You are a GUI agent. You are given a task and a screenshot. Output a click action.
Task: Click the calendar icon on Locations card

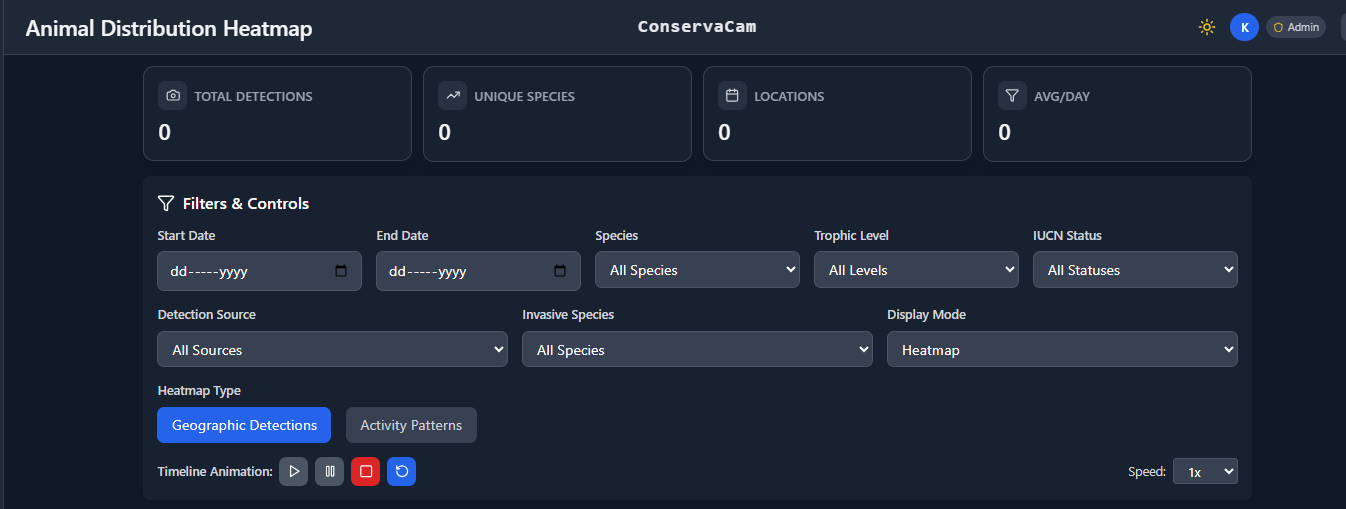point(732,96)
